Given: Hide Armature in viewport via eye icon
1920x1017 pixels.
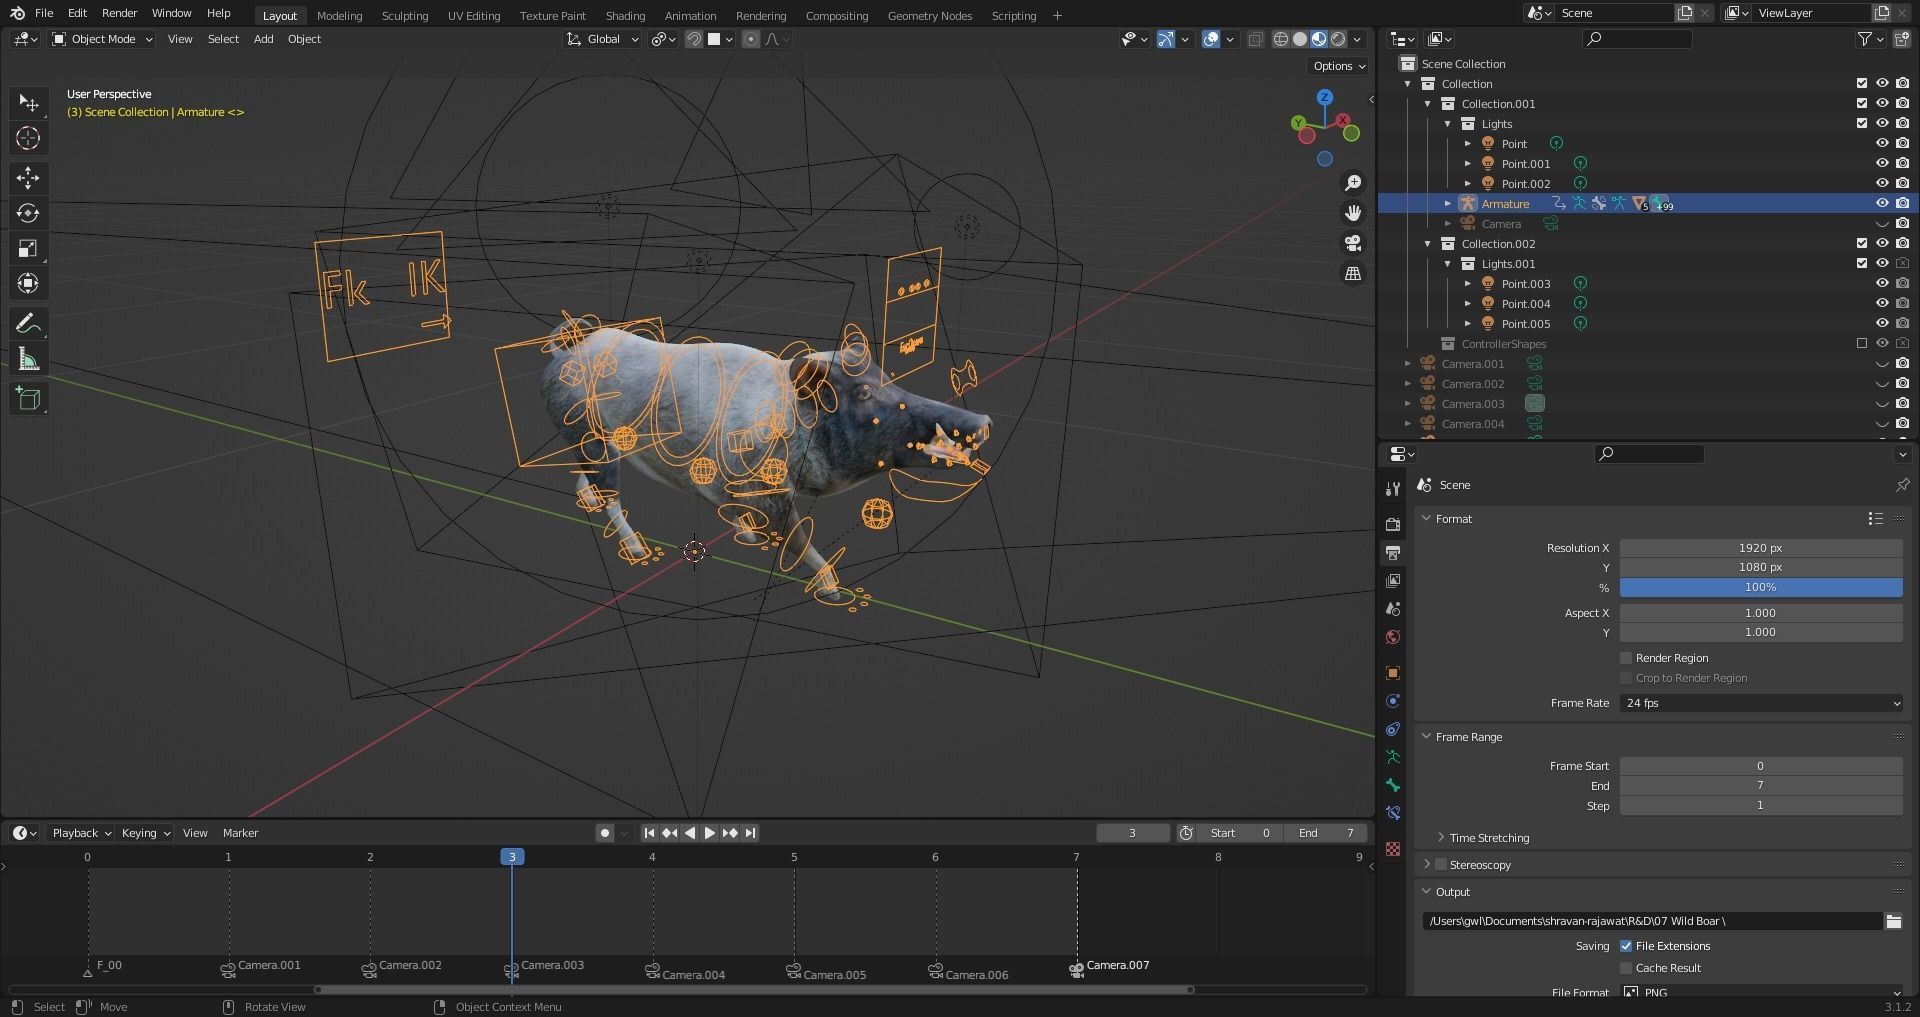Looking at the screenshot, I should (1882, 203).
